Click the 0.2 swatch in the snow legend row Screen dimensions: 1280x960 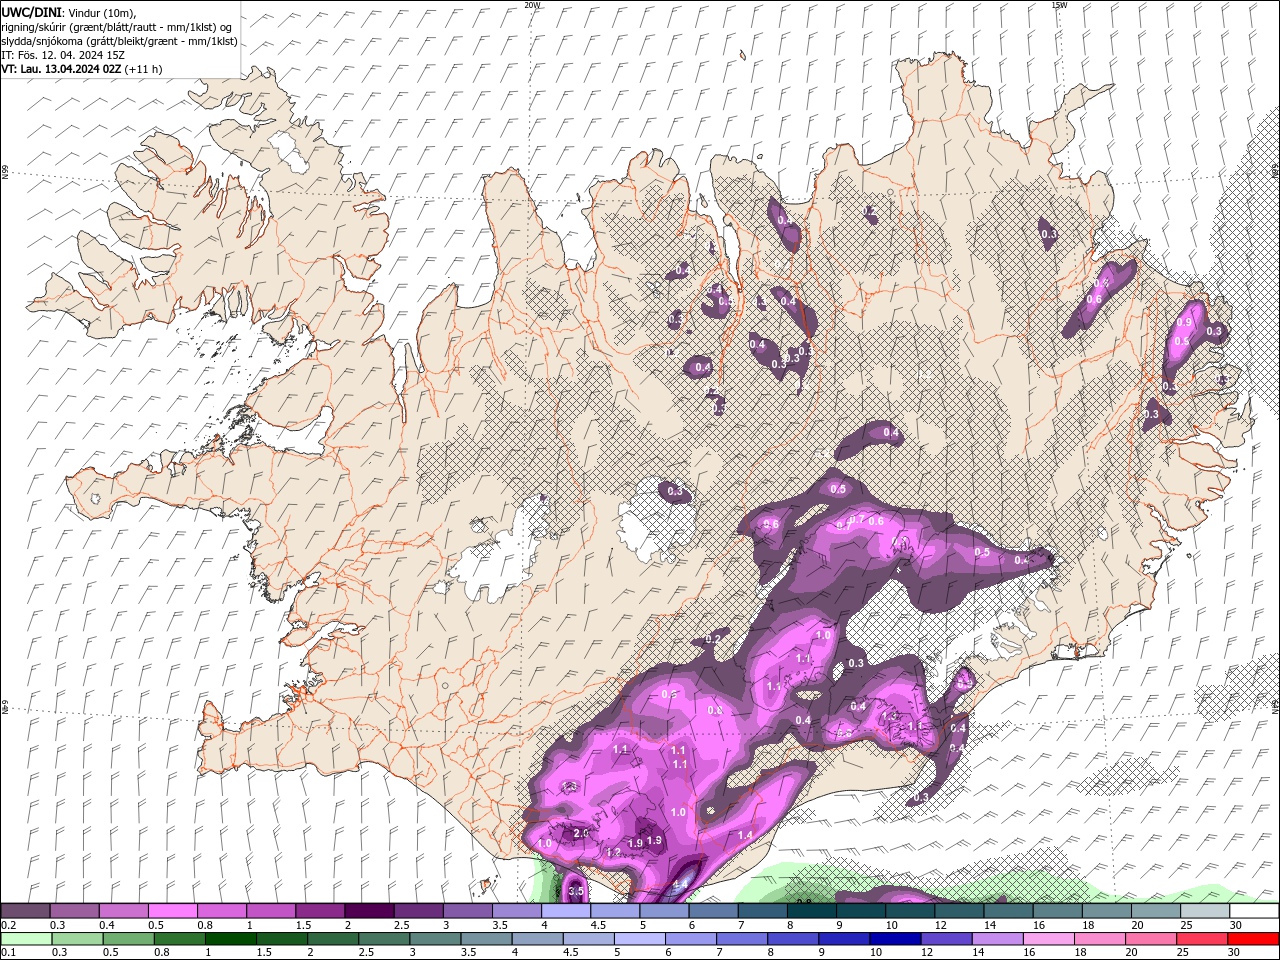point(26,911)
